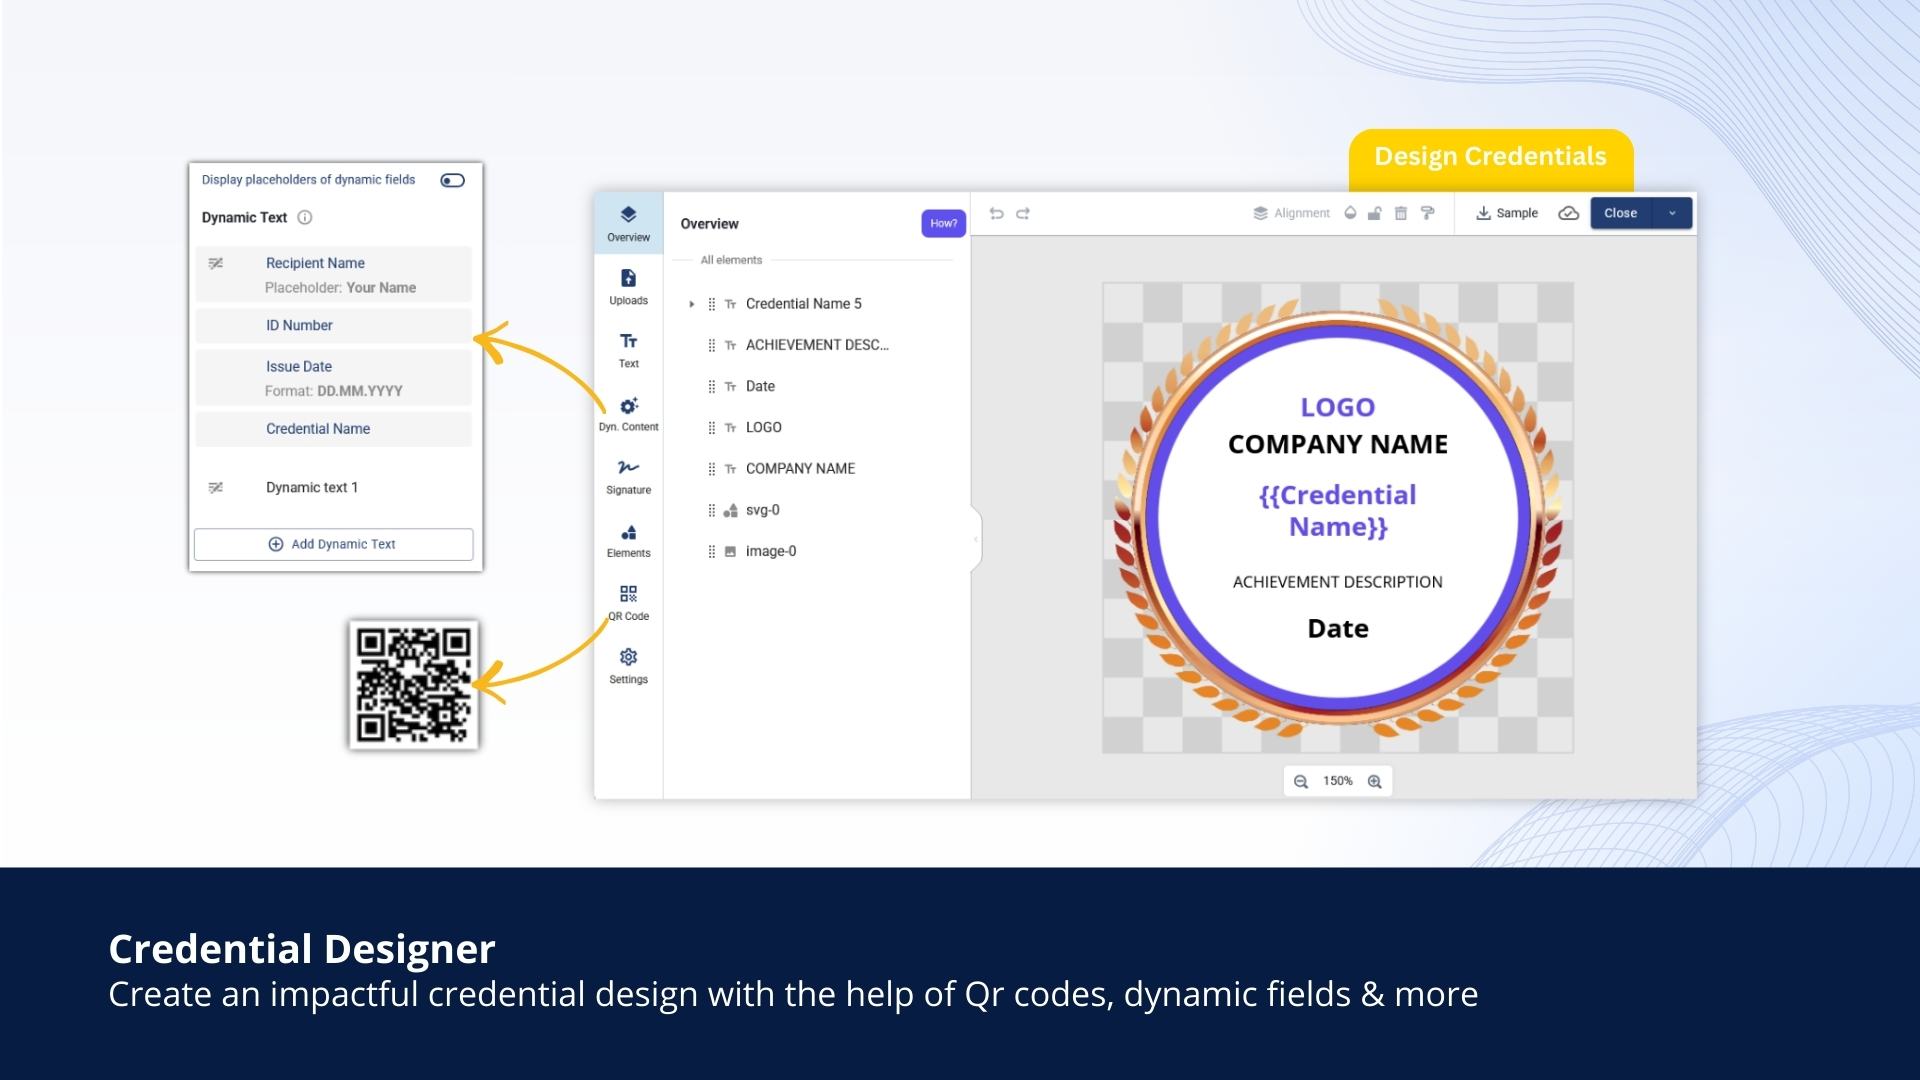Switch to the Overview tab
The height and width of the screenshot is (1080, 1920).
coord(628,223)
